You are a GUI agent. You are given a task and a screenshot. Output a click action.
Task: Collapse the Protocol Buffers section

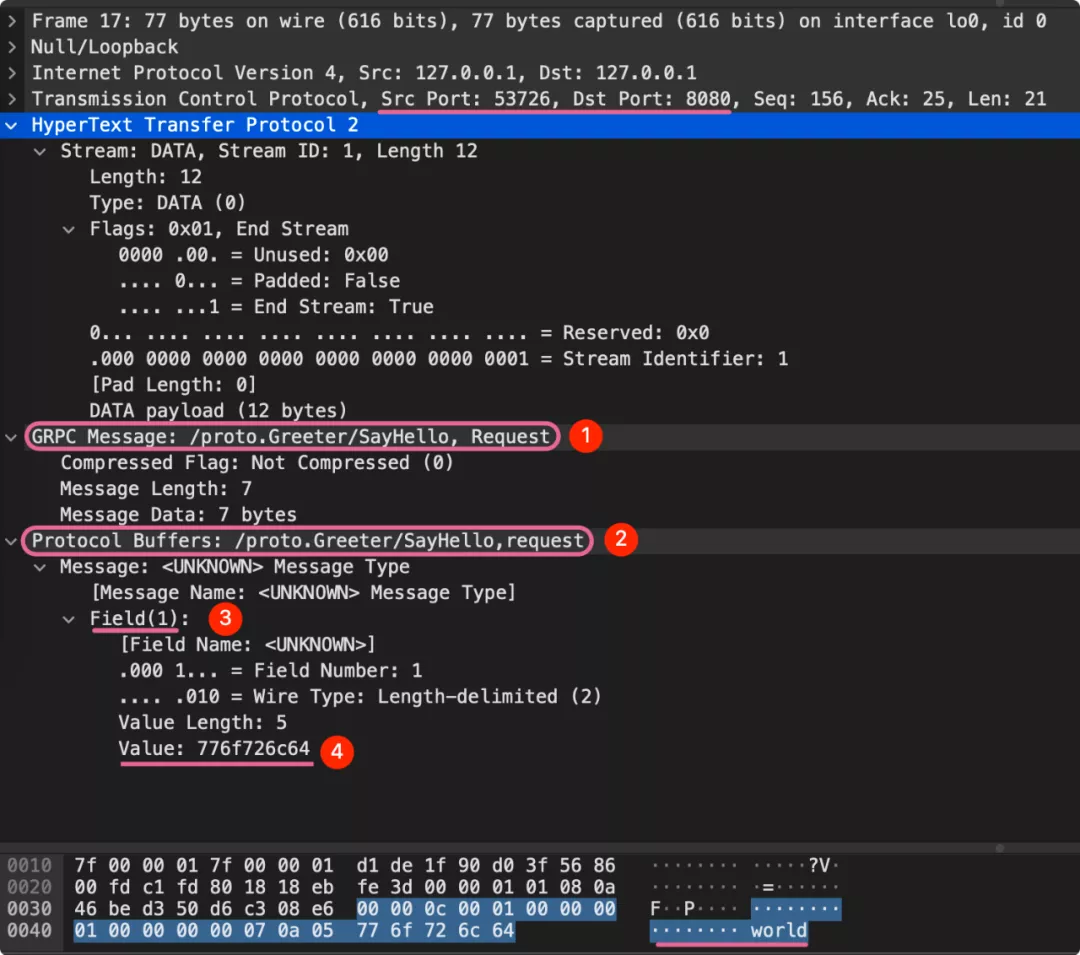[11, 541]
